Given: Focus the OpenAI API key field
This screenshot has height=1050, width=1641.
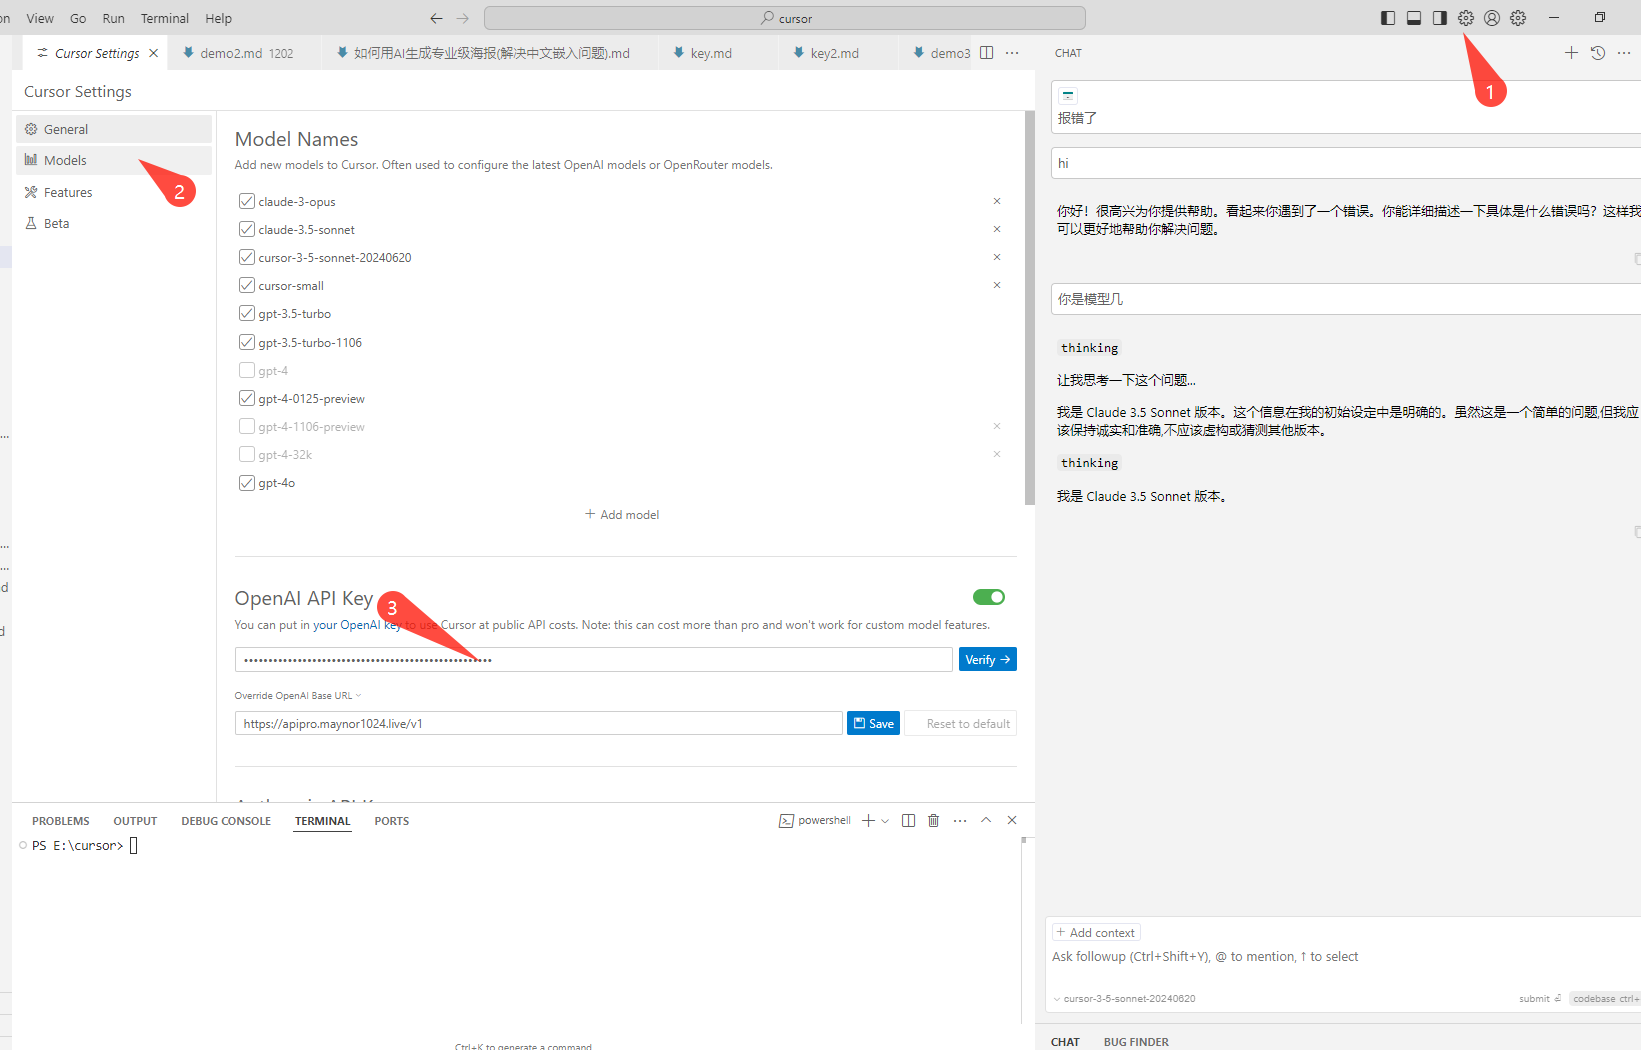Looking at the screenshot, I should 594,659.
